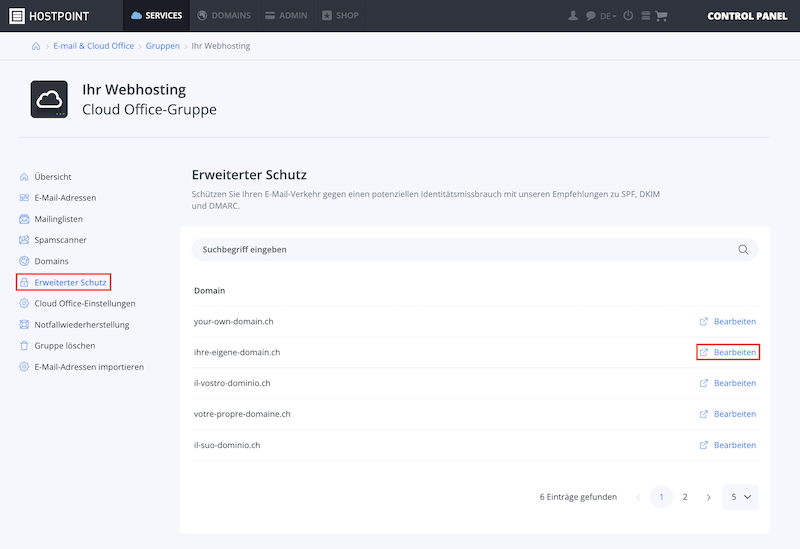This screenshot has width=800, height=549.
Task: Open the shopping cart icon
Action: click(661, 16)
